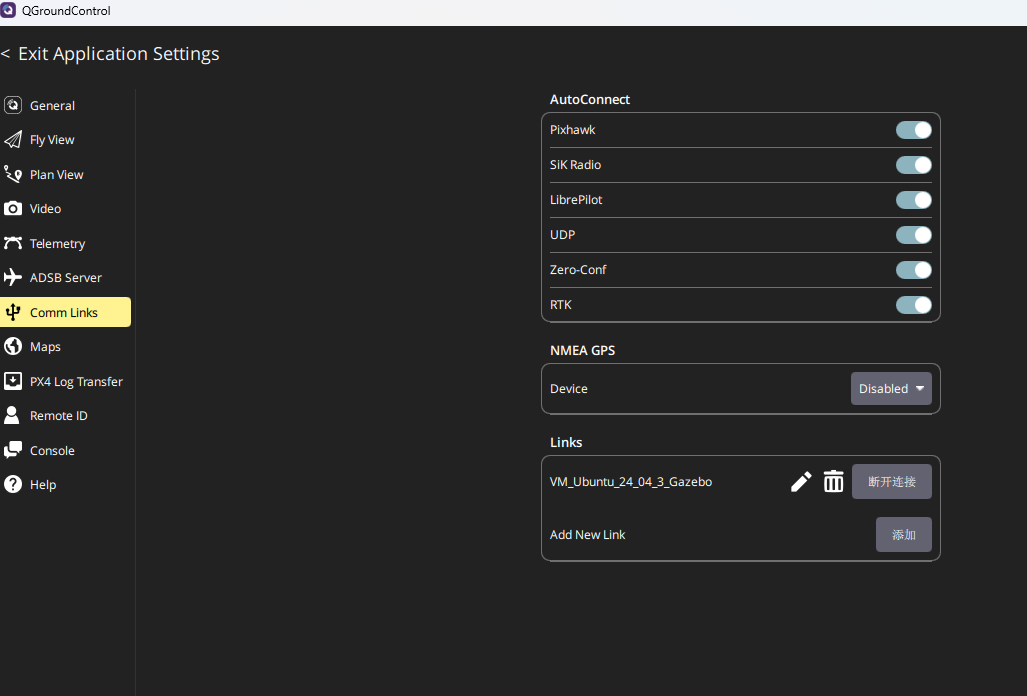The width and height of the screenshot is (1027, 696).
Task: Toggle Zero-Conf autoconnect switch
Action: click(914, 270)
